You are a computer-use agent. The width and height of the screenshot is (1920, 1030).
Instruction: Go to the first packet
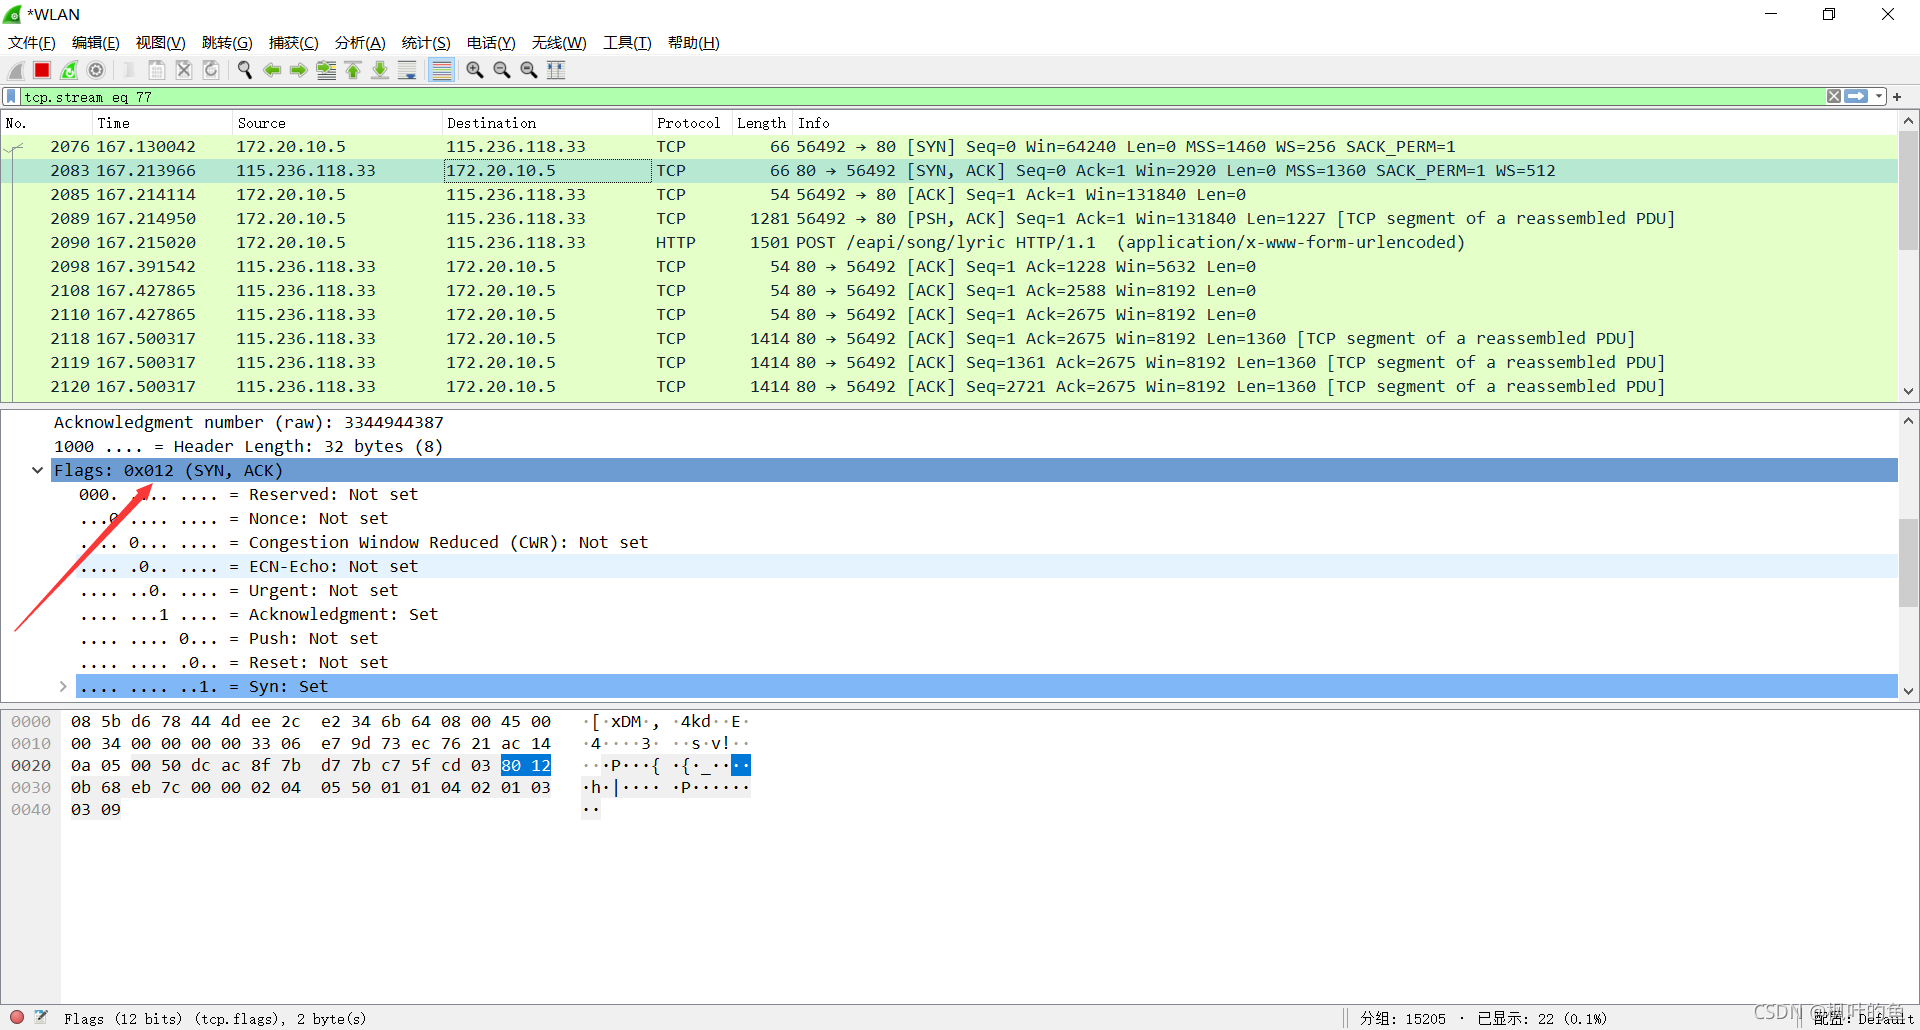pos(353,70)
